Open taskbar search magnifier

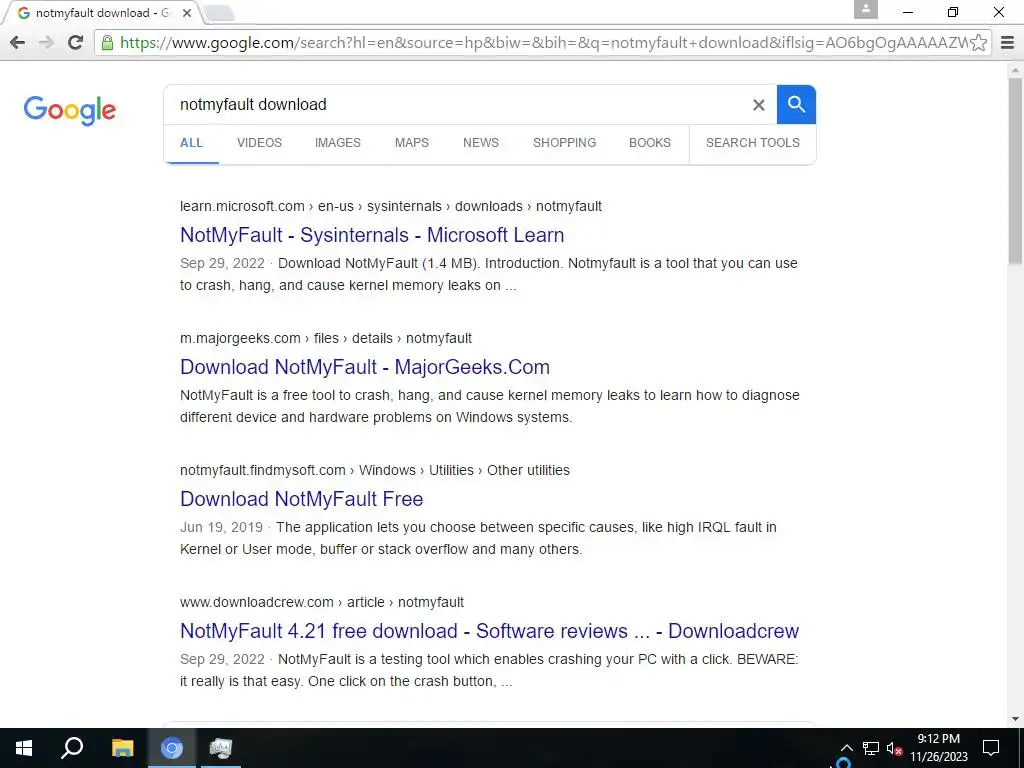click(72, 748)
